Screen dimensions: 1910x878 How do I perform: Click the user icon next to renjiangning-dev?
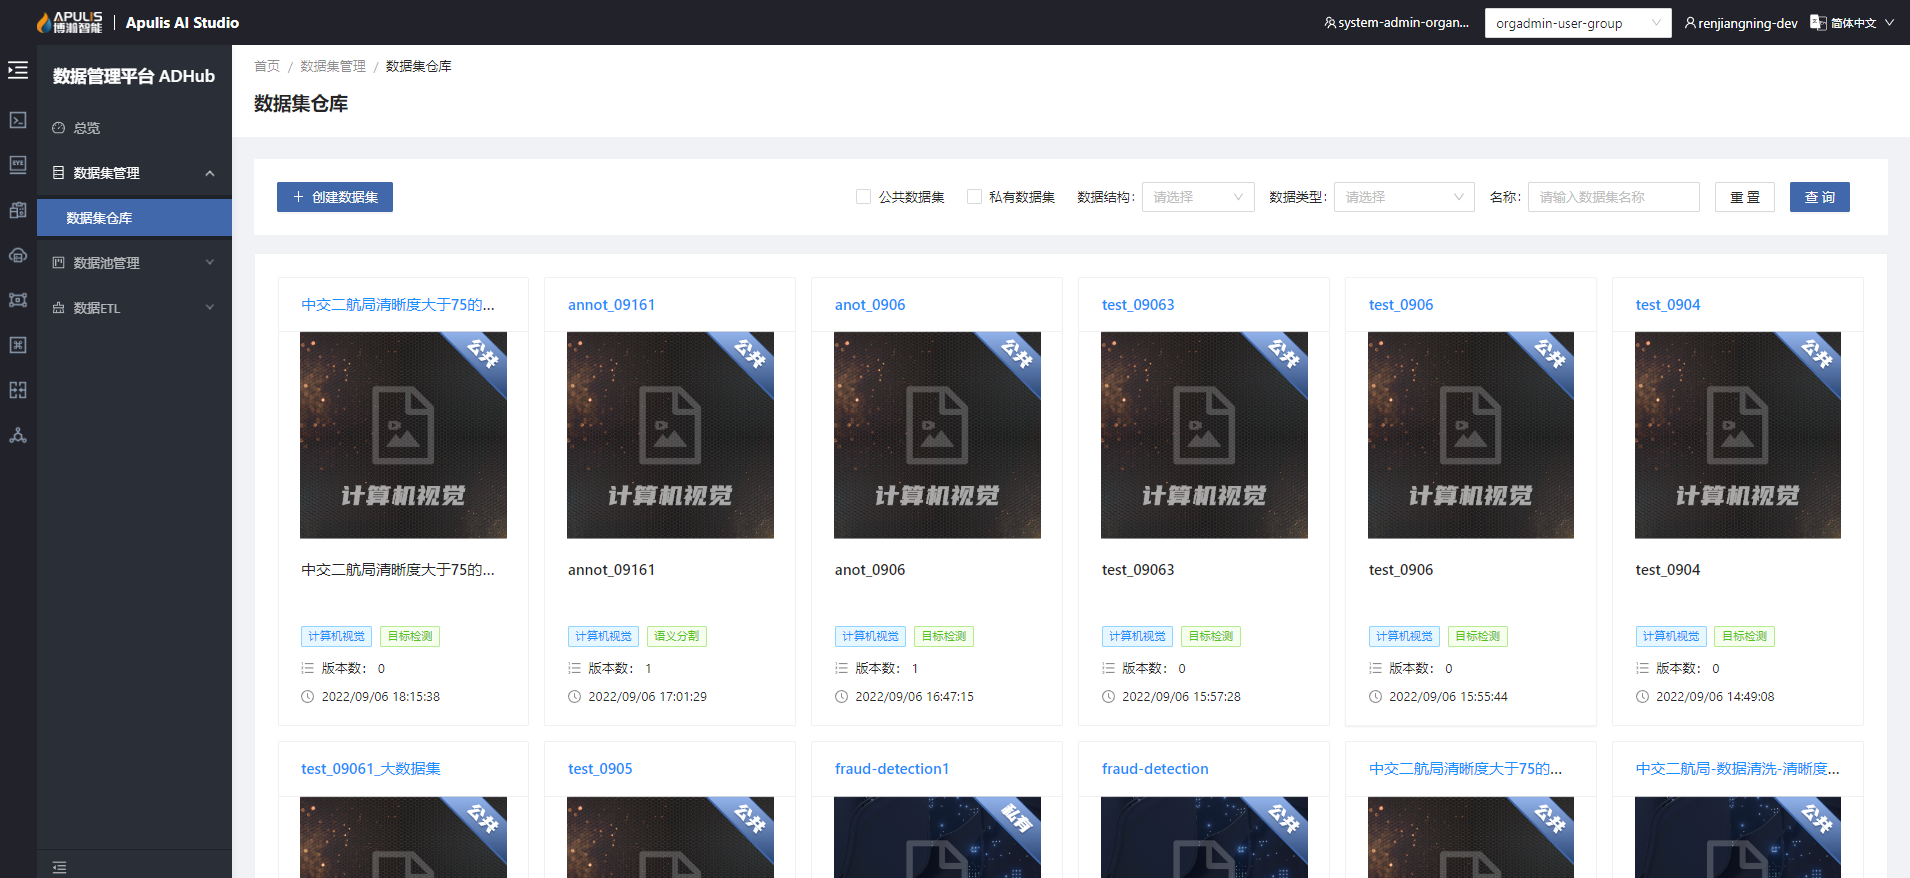[1690, 22]
